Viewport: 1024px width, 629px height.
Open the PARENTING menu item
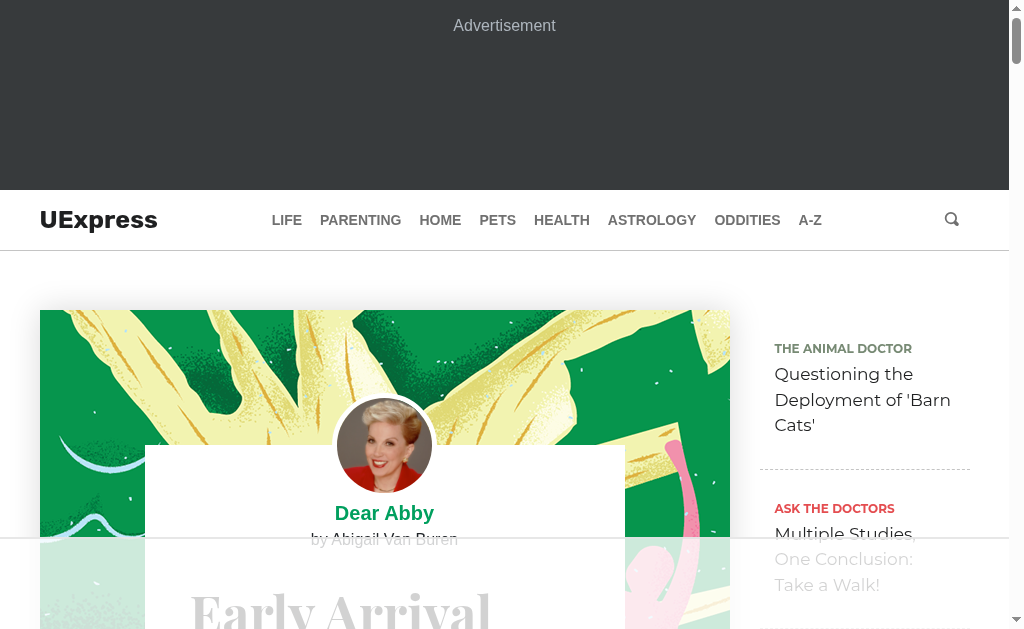[x=360, y=221]
